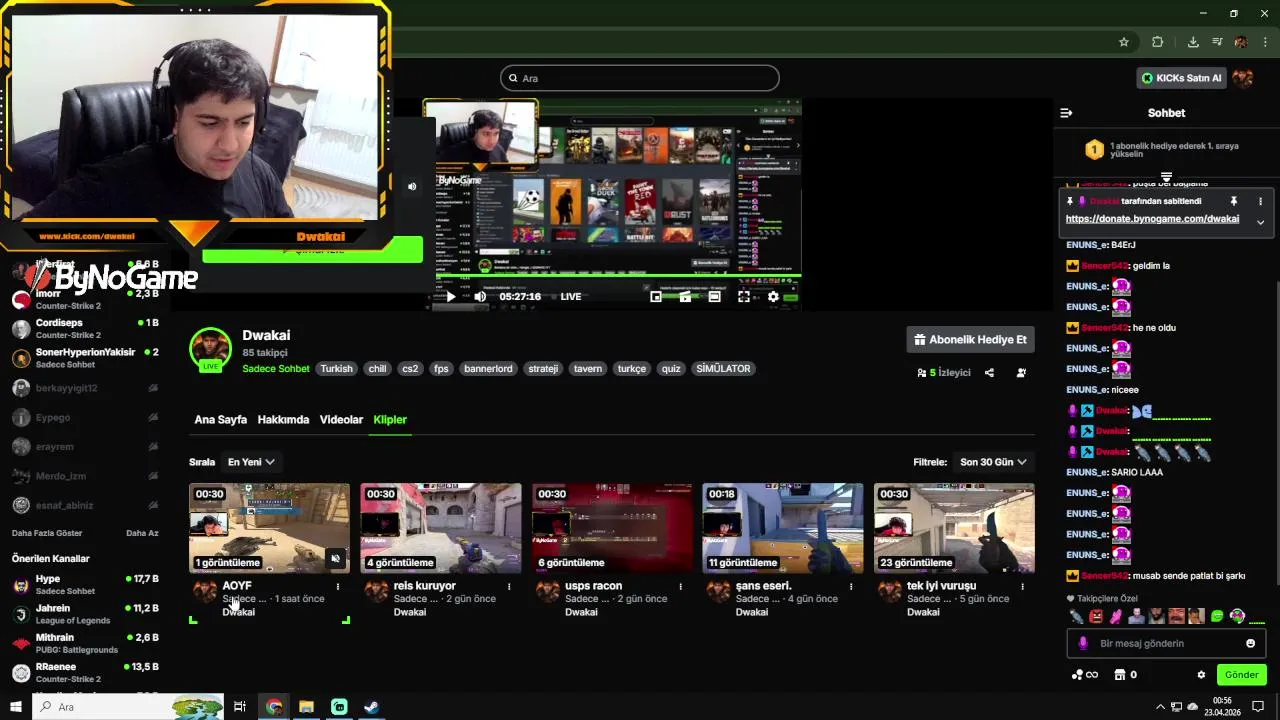Enable picture-in-picture in the video player

click(656, 296)
